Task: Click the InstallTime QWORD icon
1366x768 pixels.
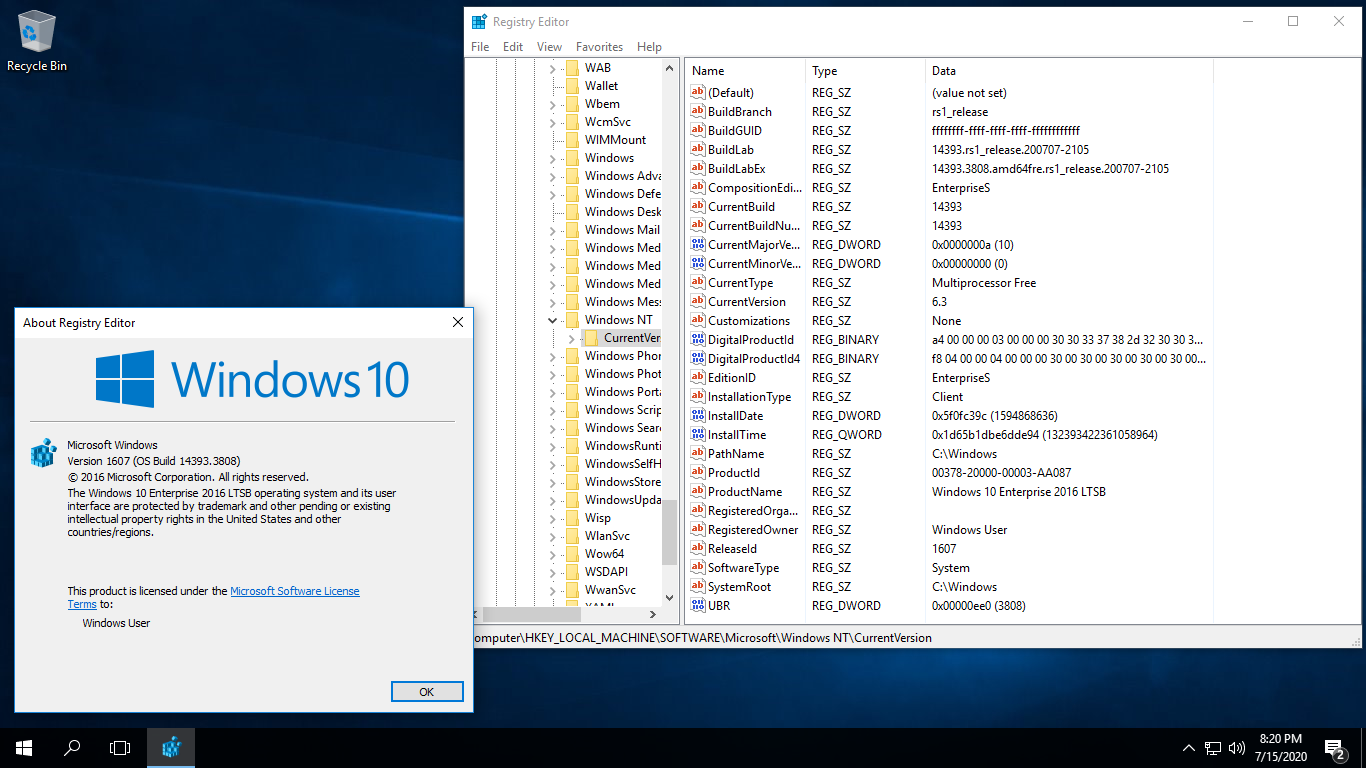Action: click(x=698, y=435)
